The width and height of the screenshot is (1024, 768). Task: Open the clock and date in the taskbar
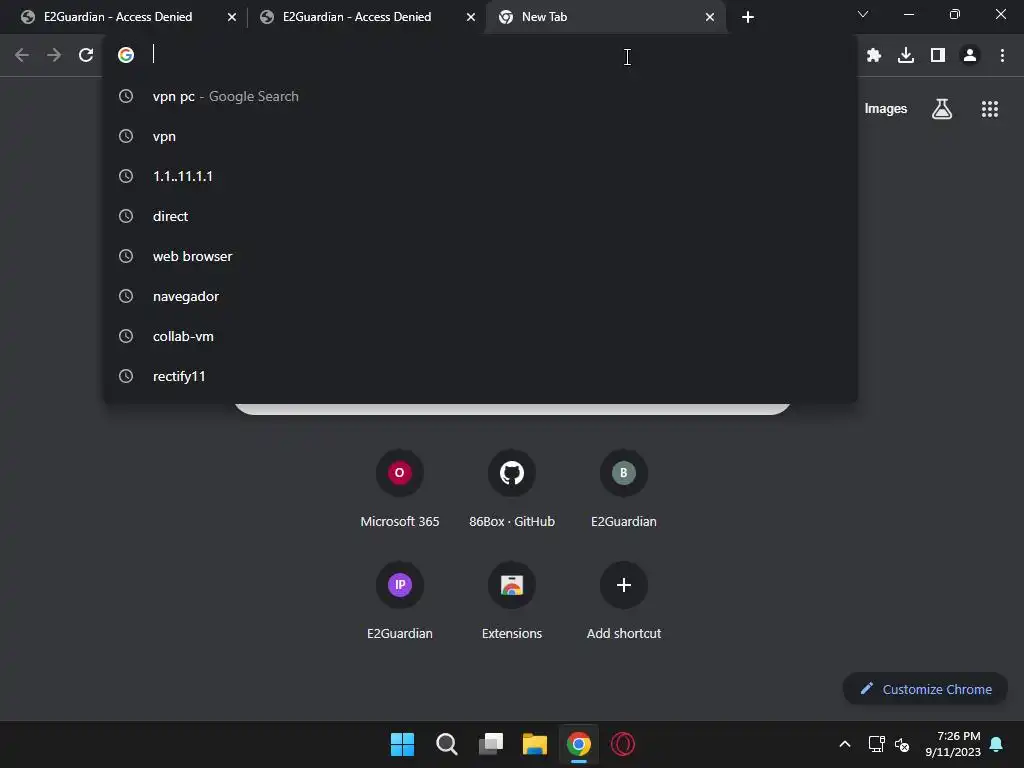tap(953, 744)
